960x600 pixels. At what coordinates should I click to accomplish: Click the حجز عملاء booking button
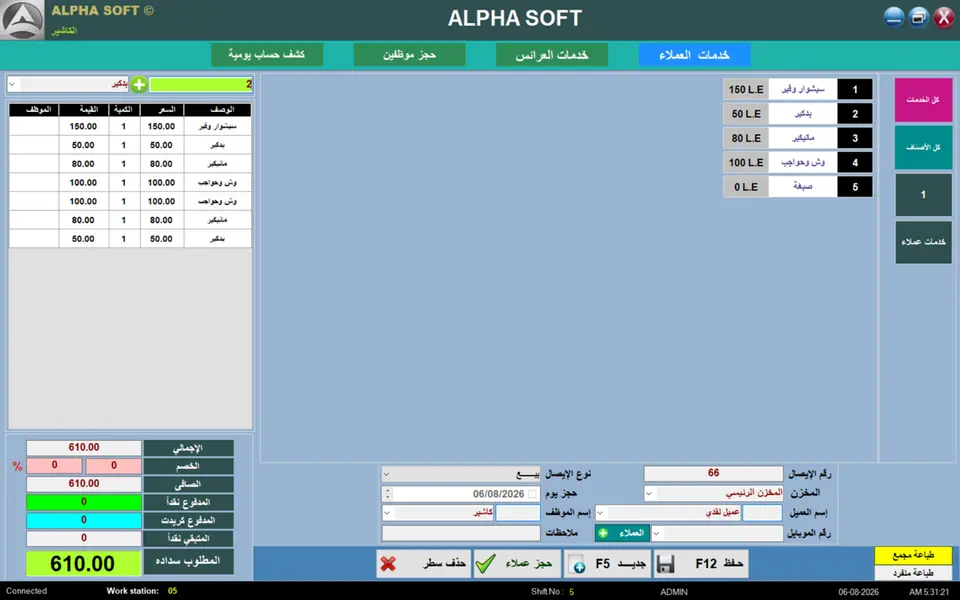(x=517, y=563)
